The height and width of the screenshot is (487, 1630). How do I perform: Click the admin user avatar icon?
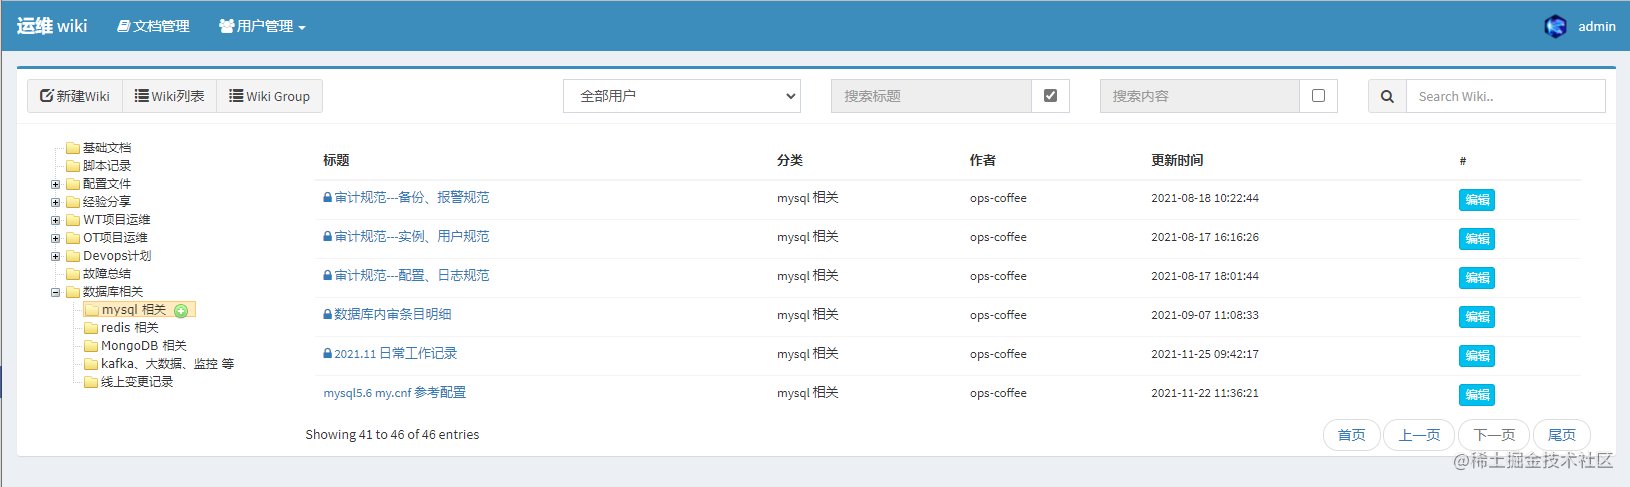[x=1555, y=26]
